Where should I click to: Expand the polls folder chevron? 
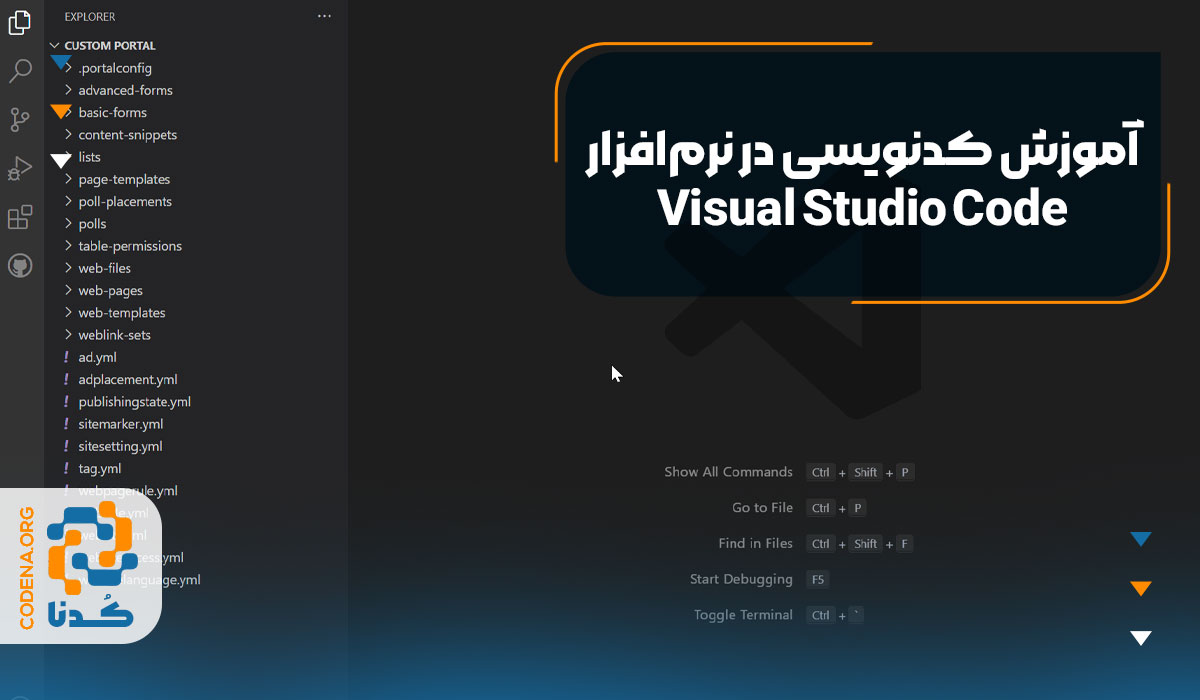pos(68,224)
